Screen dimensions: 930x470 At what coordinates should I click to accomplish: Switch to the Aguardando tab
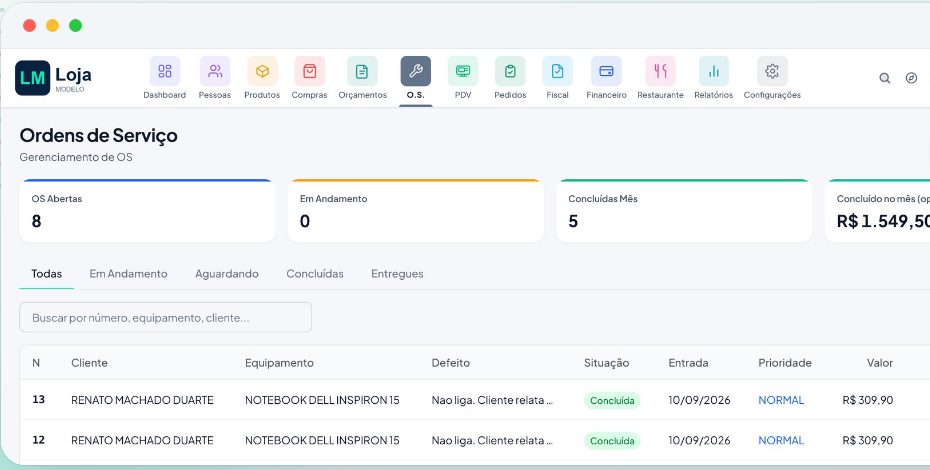pos(227,274)
